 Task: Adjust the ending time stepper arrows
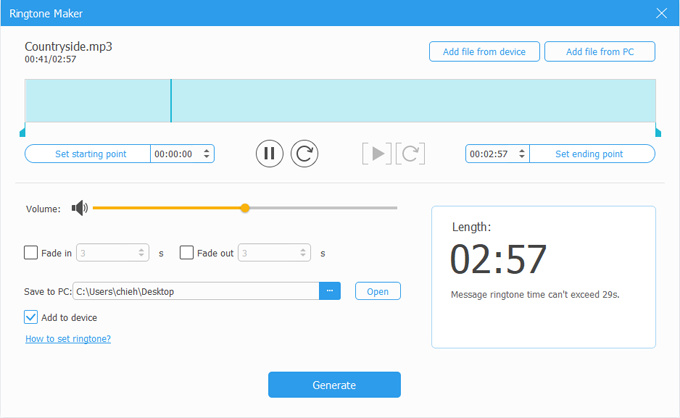click(x=520, y=154)
